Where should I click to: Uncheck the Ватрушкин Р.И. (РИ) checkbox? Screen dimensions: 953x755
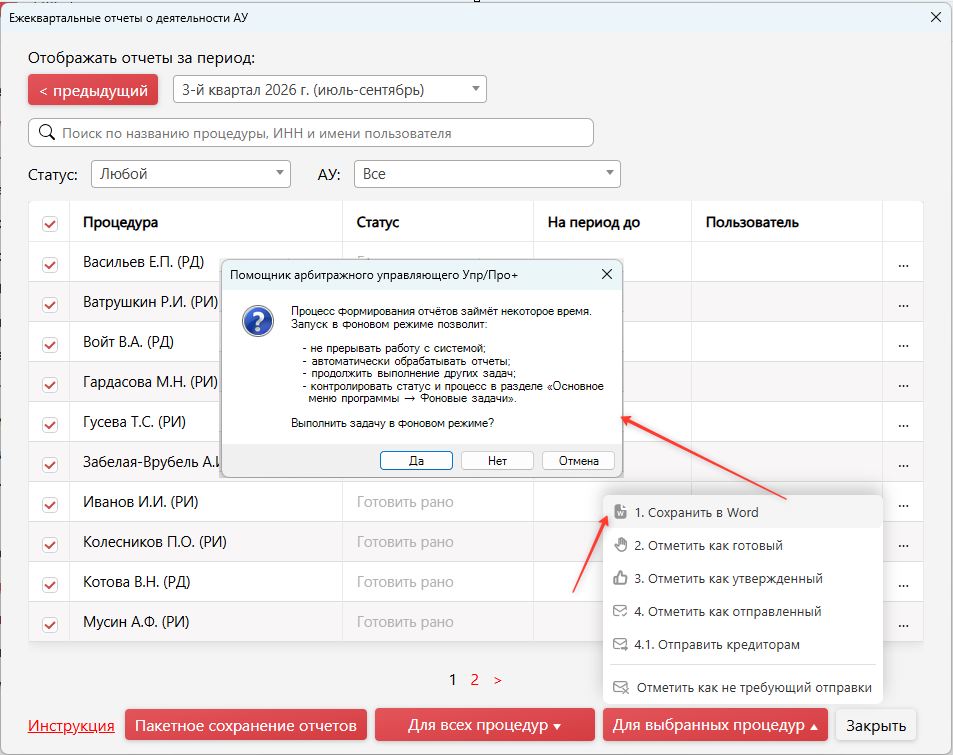click(50, 304)
